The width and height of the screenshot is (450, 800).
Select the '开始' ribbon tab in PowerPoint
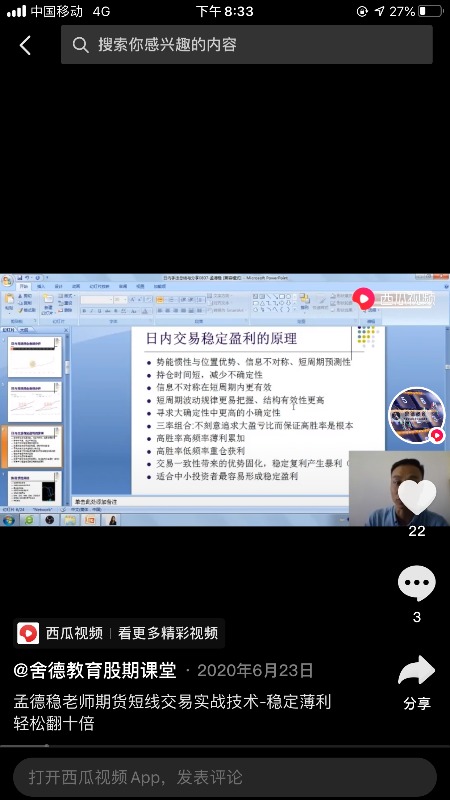tap(23, 287)
